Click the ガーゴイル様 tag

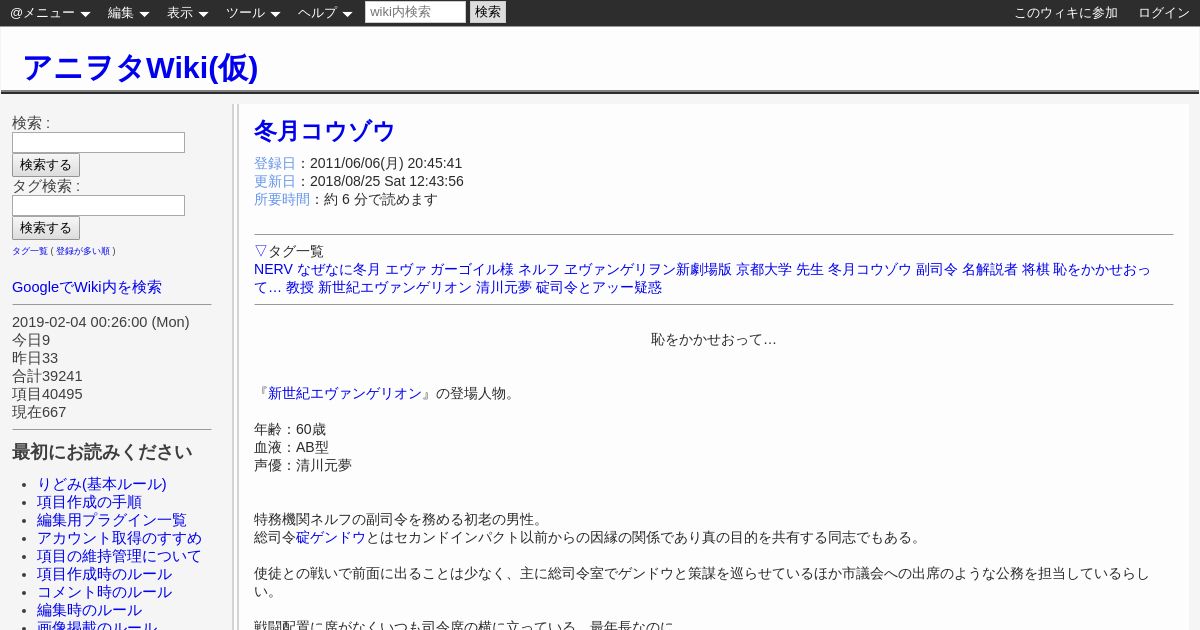click(x=472, y=269)
